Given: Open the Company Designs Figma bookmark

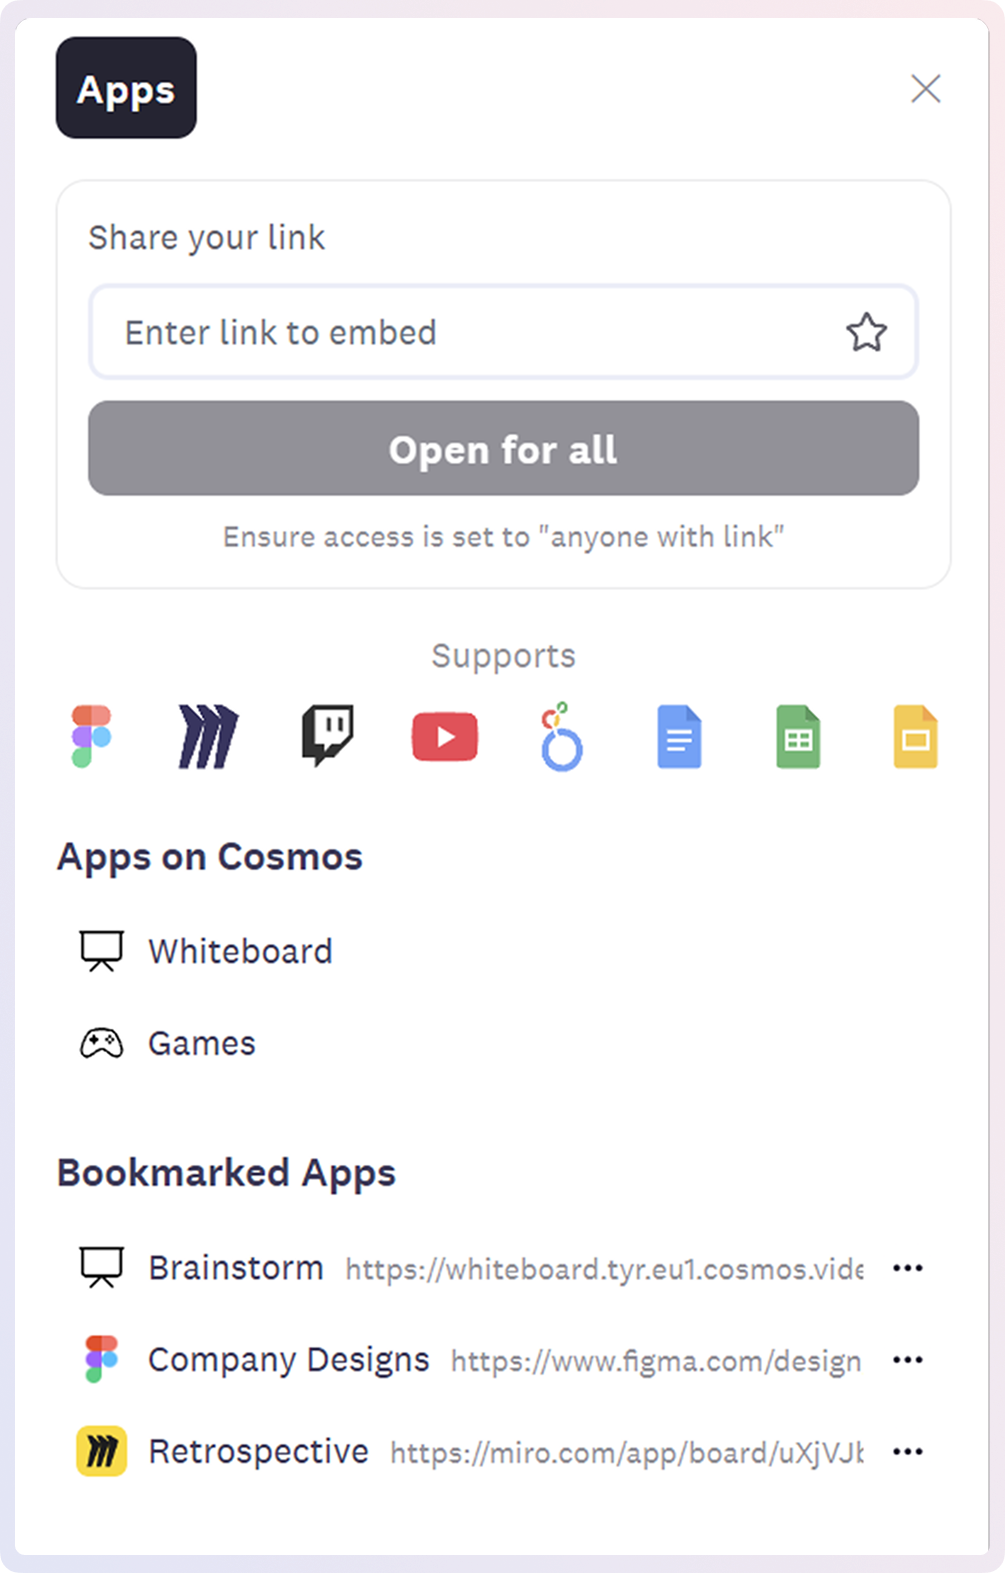Looking at the screenshot, I should point(471,1360).
